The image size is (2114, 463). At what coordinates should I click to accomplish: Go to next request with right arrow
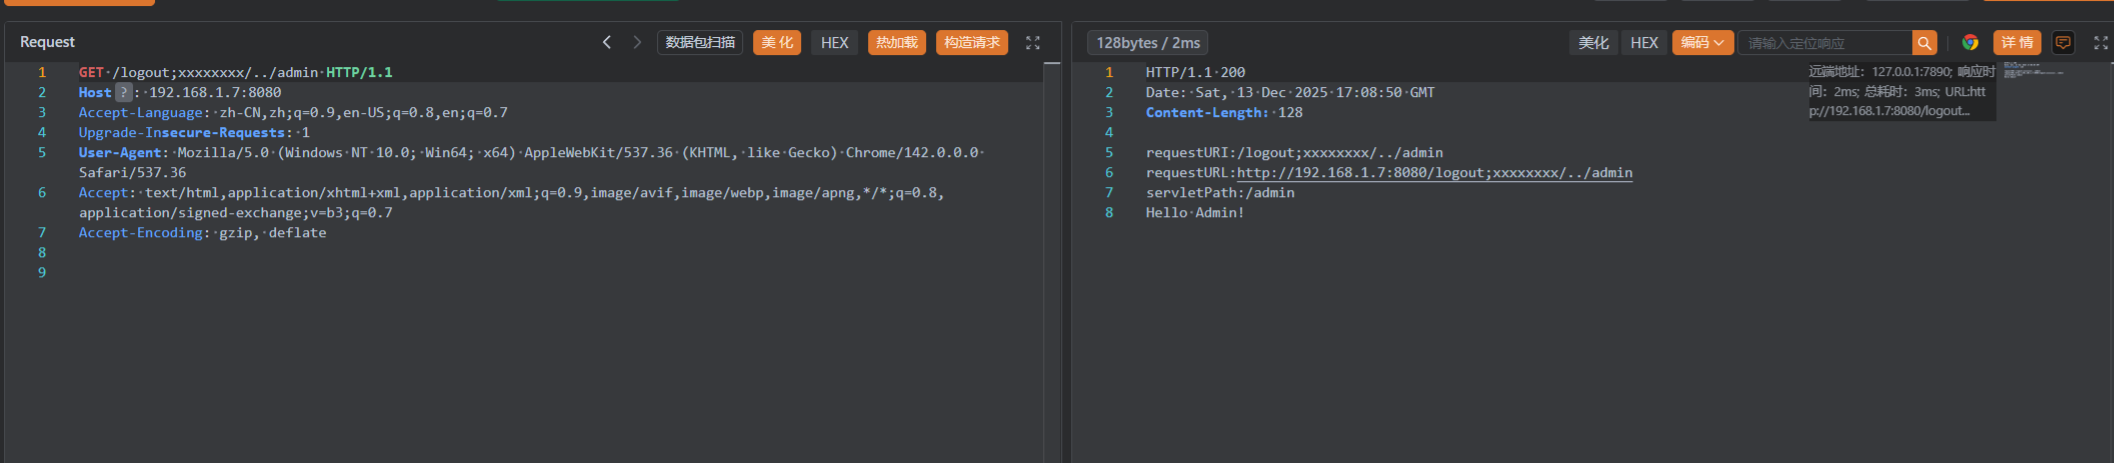coord(637,42)
